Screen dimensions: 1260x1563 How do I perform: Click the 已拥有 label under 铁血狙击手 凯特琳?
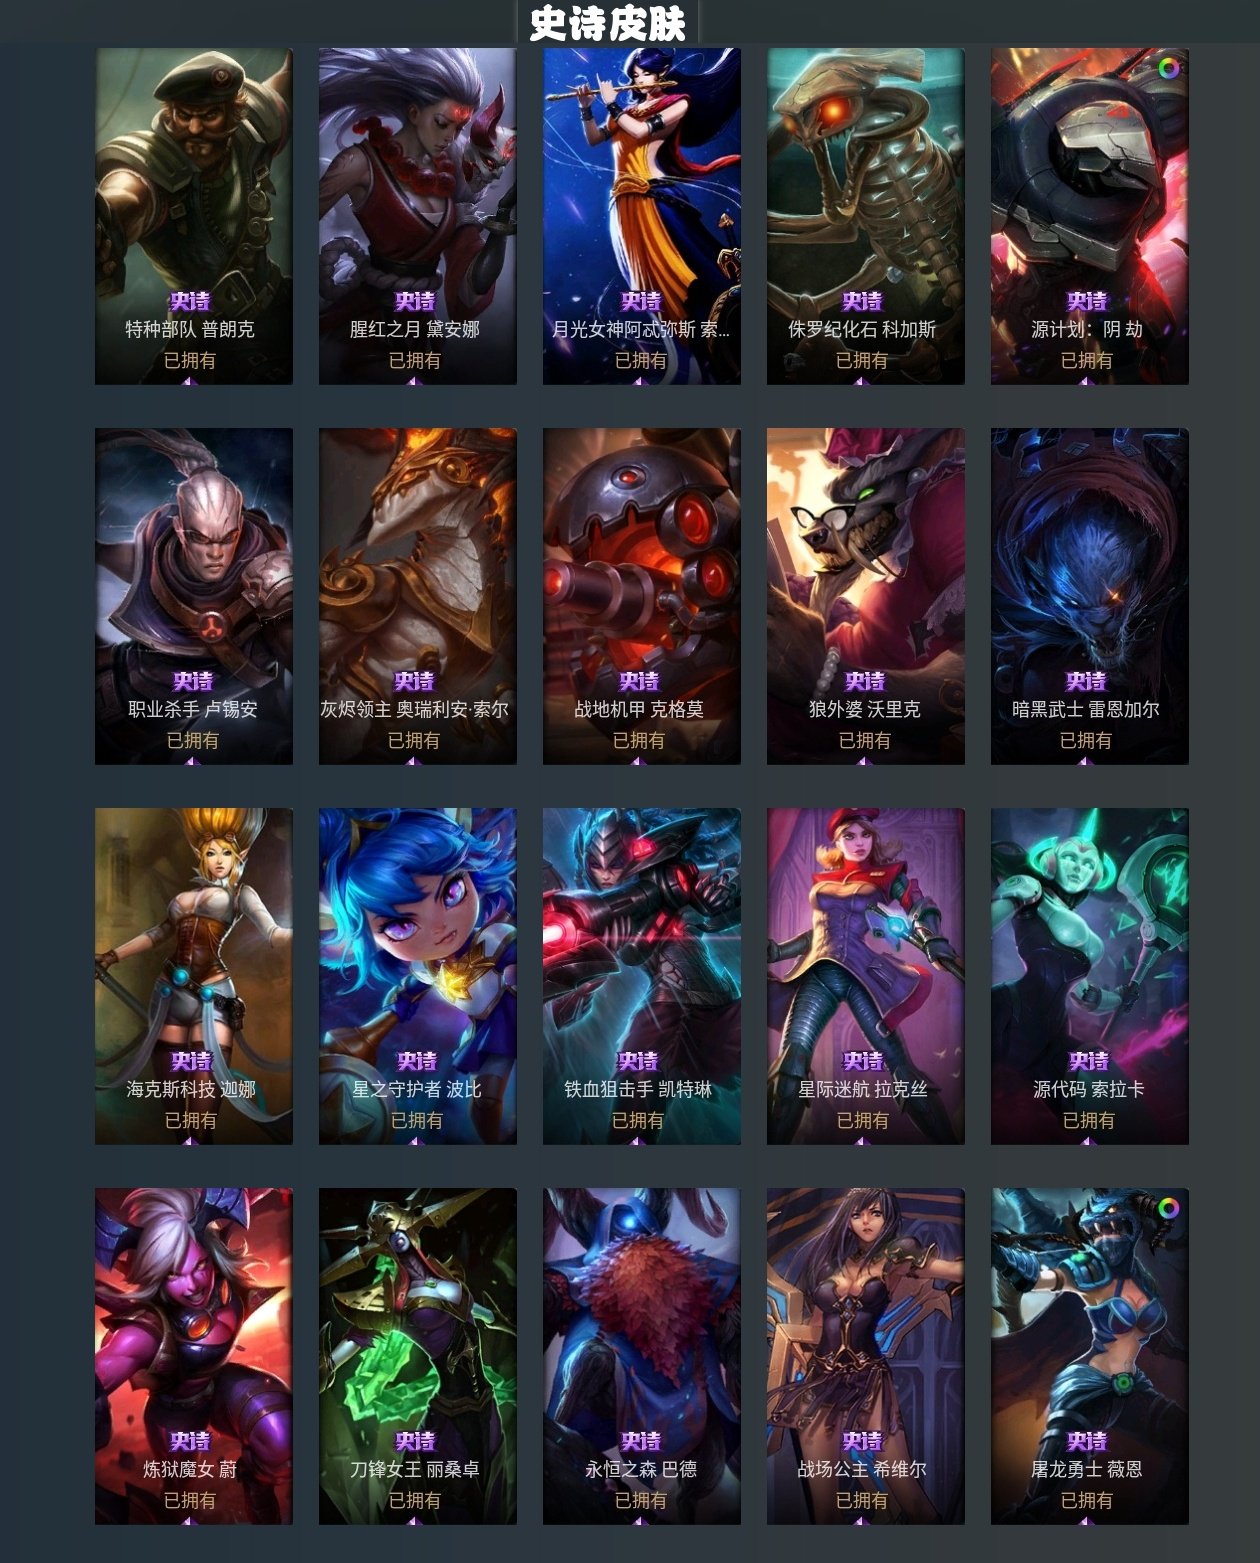pos(638,1120)
